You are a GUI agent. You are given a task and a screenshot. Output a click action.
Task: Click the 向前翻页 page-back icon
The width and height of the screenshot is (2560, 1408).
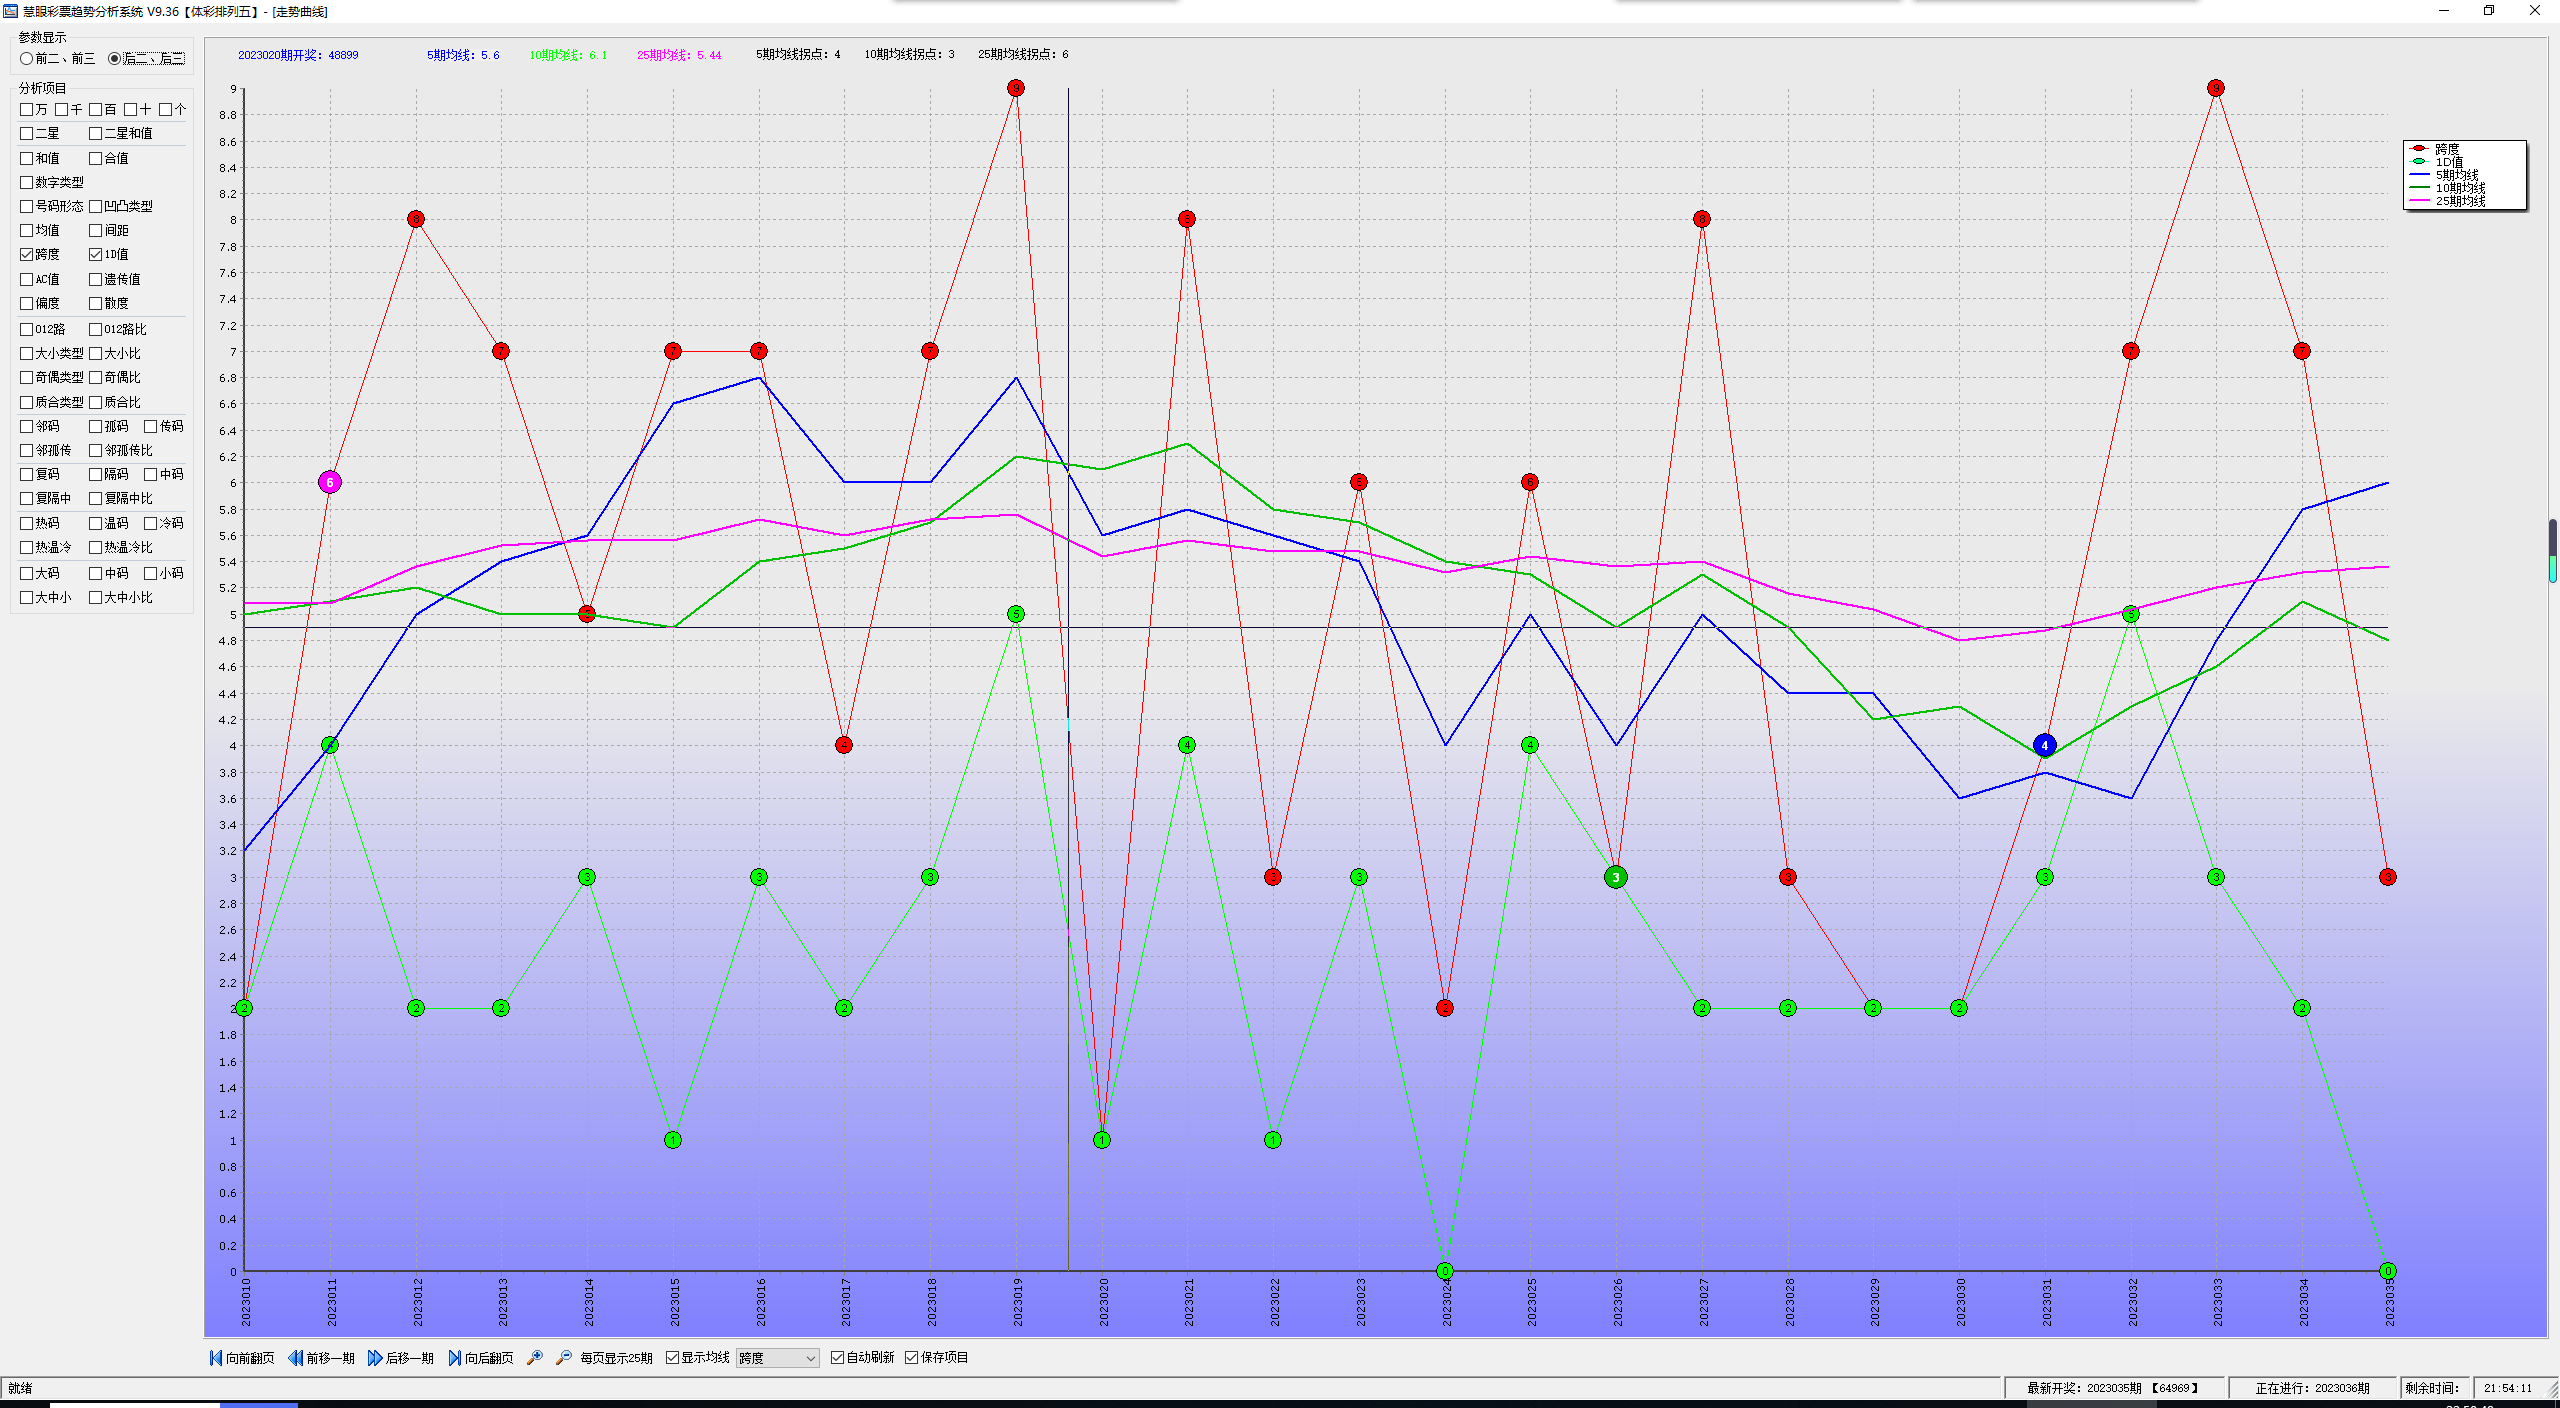point(215,1357)
